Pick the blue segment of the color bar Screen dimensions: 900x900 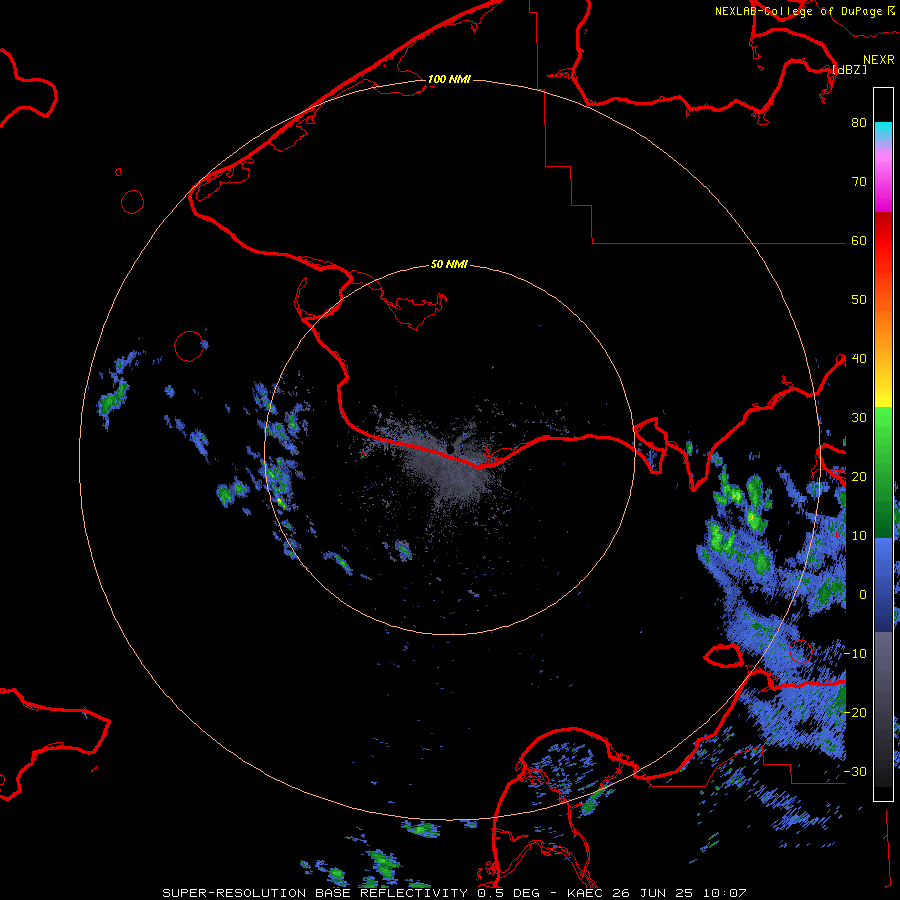(883, 585)
